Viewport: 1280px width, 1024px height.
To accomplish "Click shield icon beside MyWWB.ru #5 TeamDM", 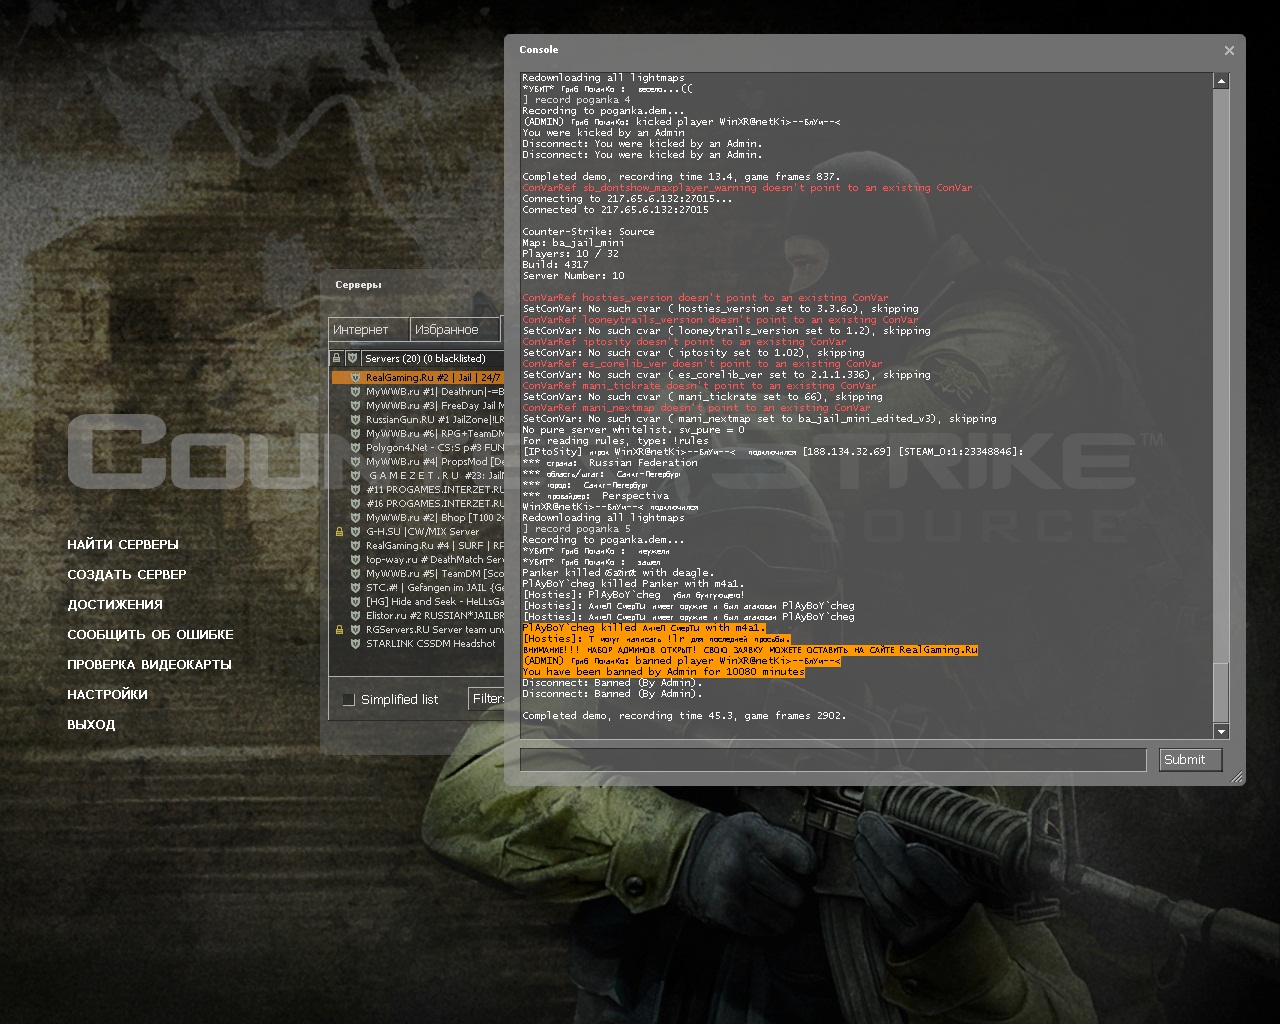I will coord(355,574).
